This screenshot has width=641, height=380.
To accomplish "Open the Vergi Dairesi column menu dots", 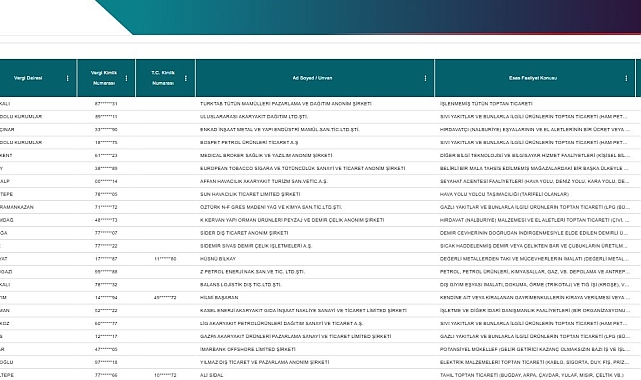I will (x=67, y=78).
